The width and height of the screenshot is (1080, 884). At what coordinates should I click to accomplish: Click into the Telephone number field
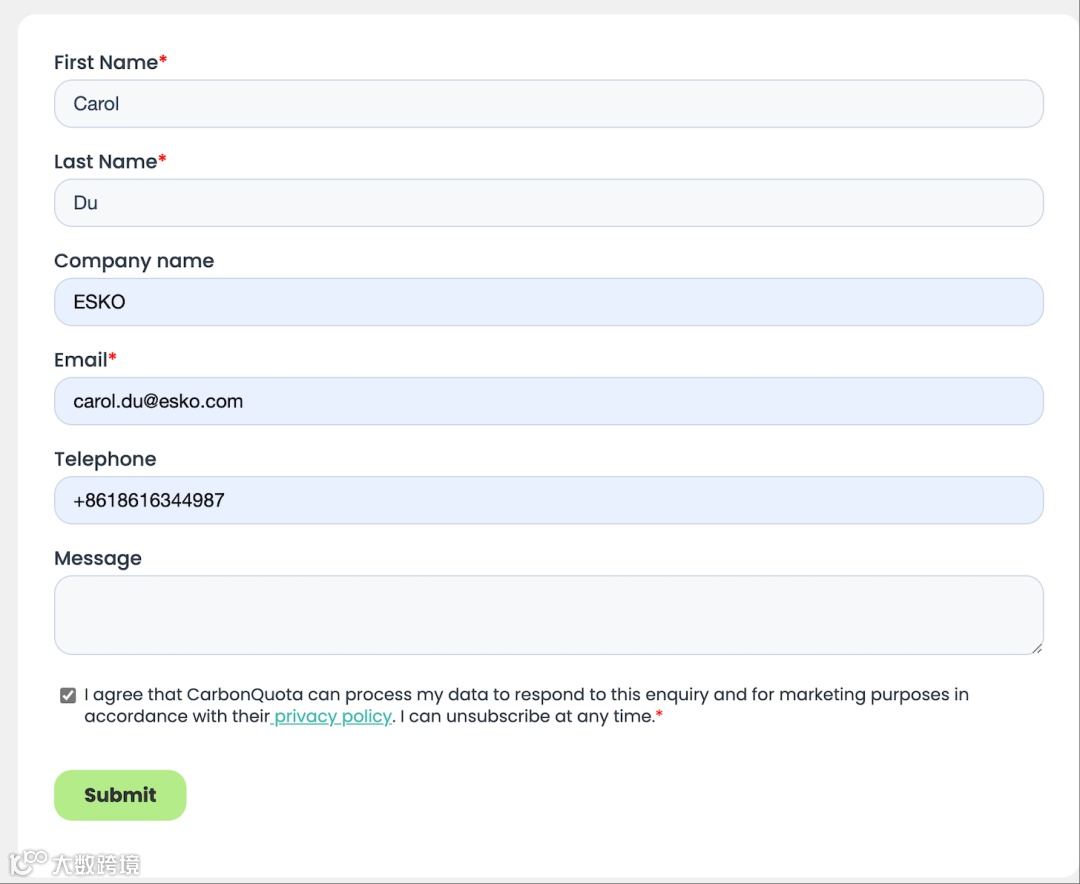(x=548, y=500)
